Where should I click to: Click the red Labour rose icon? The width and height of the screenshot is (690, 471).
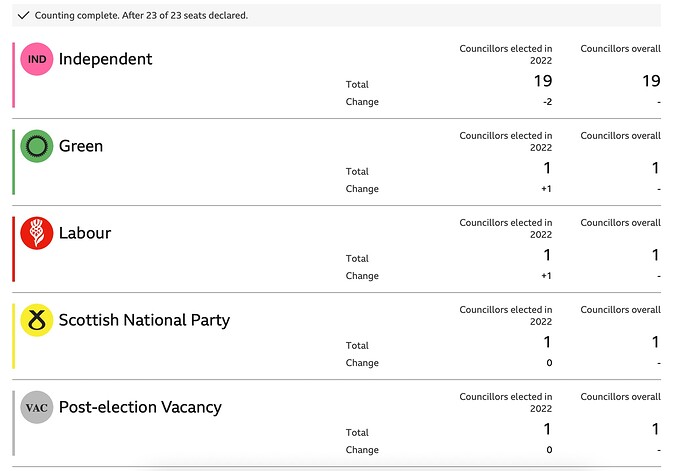pyautogui.click(x=37, y=234)
